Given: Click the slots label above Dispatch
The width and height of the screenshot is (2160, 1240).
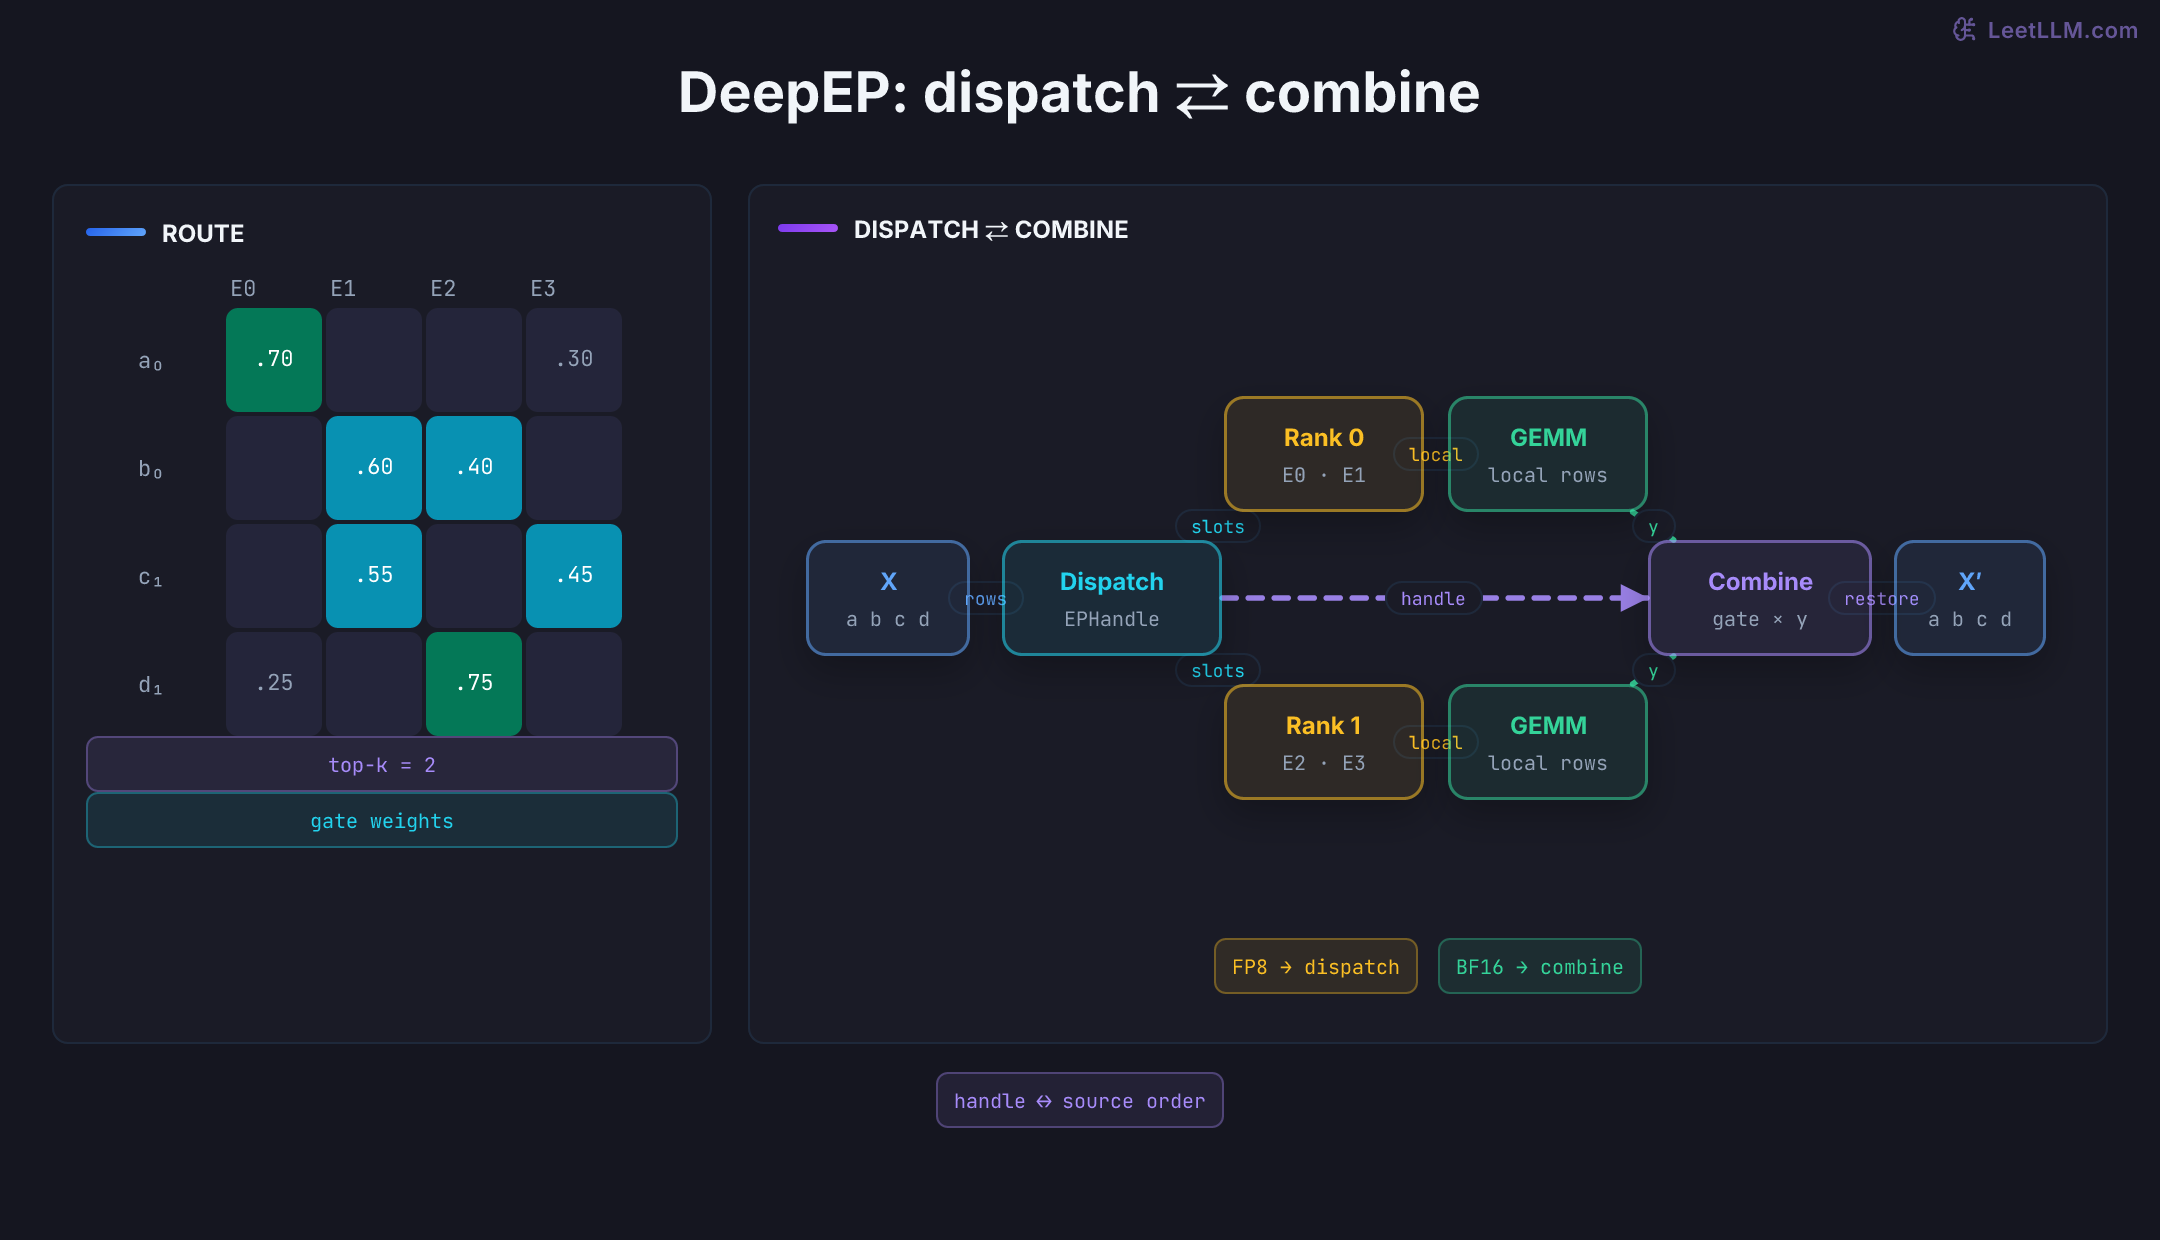Looking at the screenshot, I should 1218,527.
